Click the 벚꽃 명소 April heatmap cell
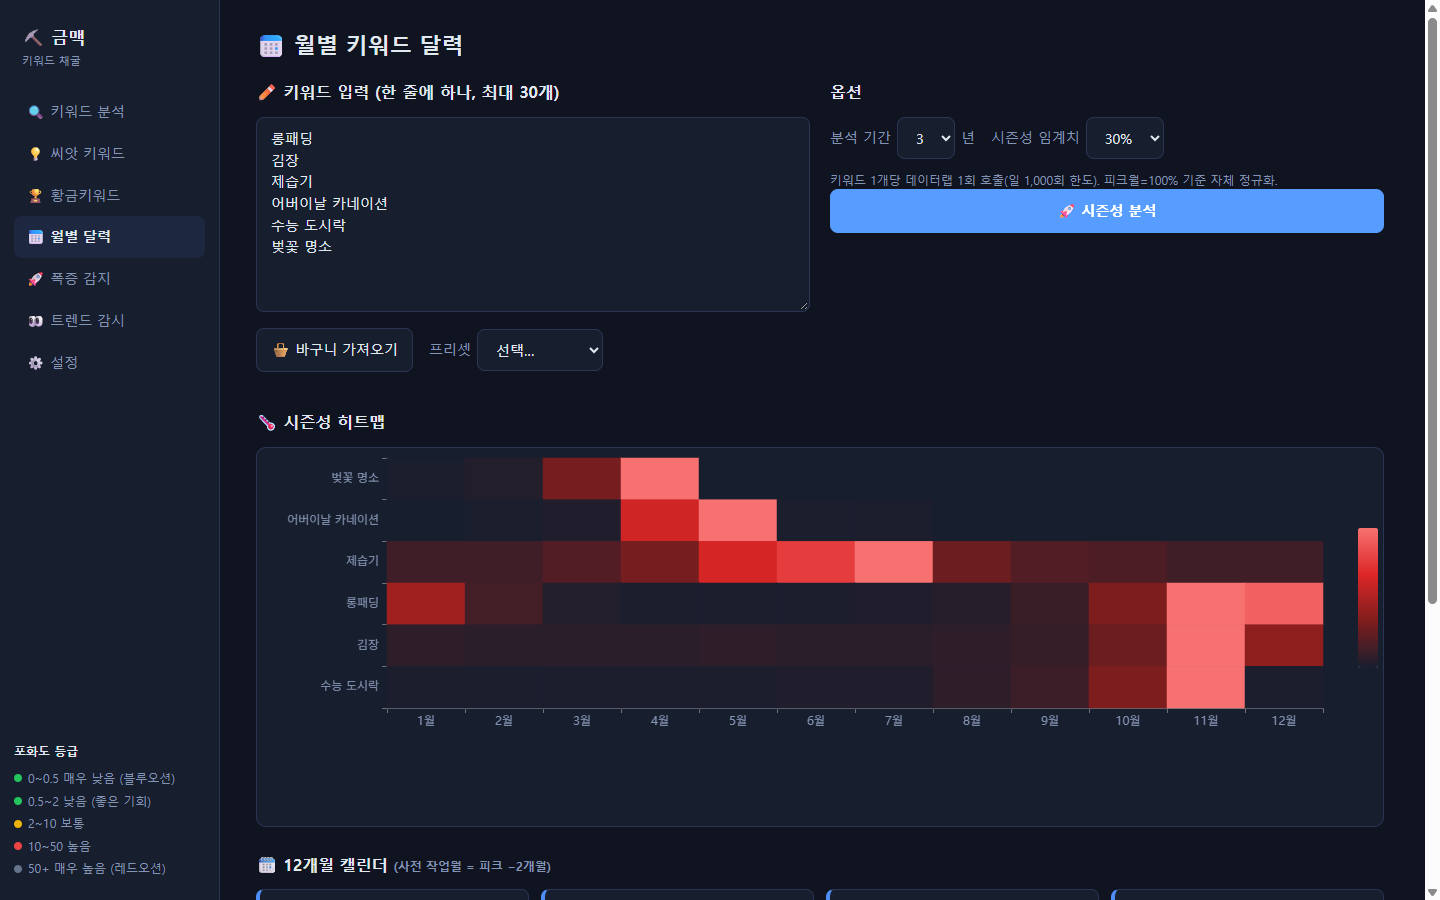1440x900 pixels. click(660, 478)
